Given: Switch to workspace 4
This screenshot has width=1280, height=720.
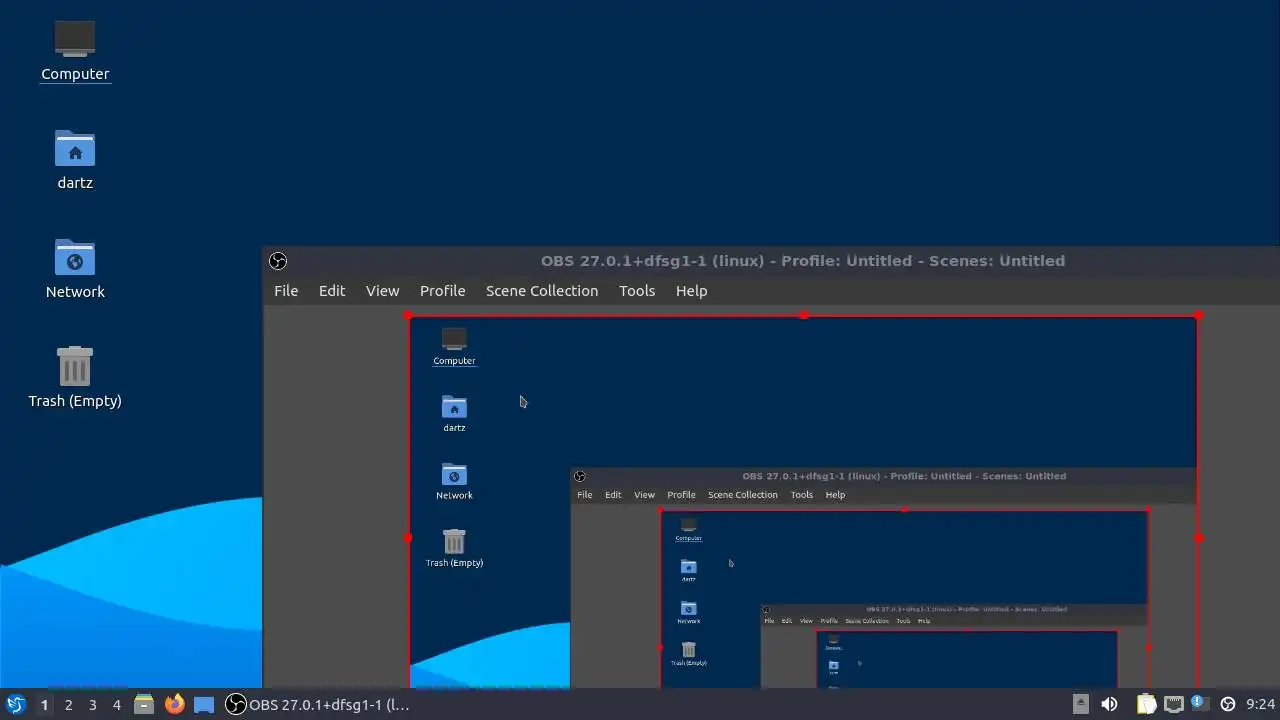Looking at the screenshot, I should point(116,704).
